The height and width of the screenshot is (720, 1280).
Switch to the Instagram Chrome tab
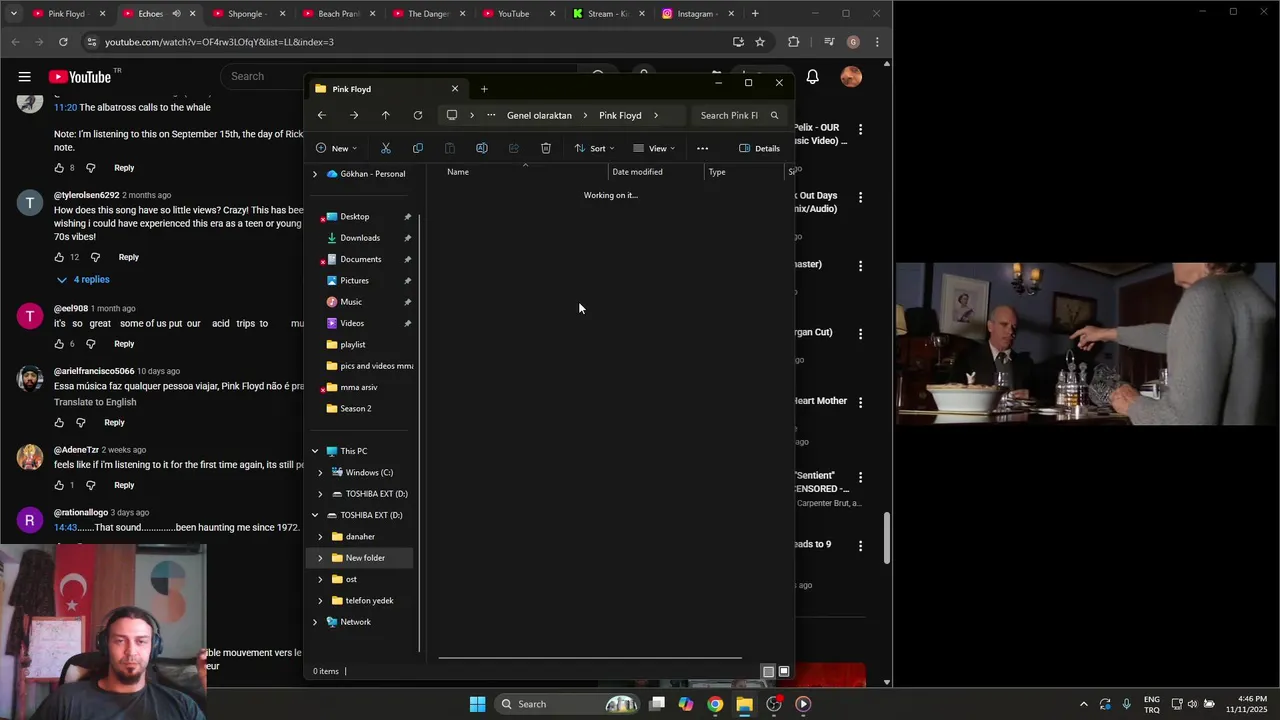point(697,14)
